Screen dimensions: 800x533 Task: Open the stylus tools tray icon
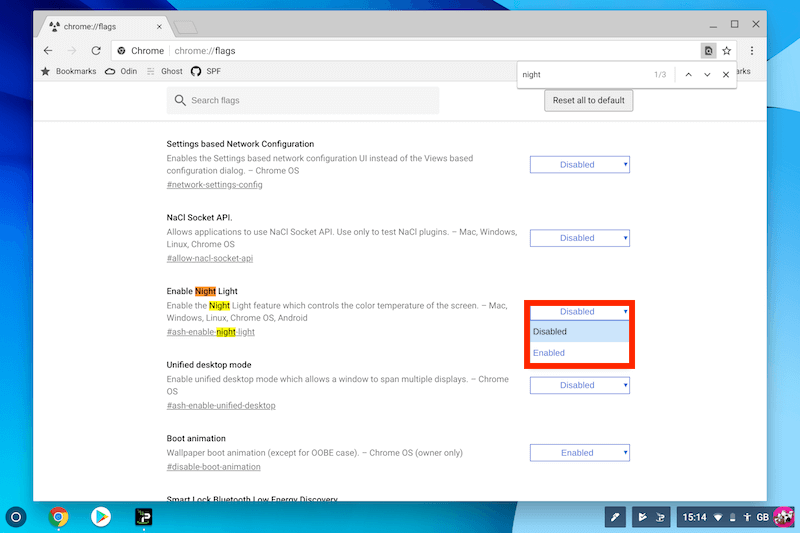tap(615, 518)
